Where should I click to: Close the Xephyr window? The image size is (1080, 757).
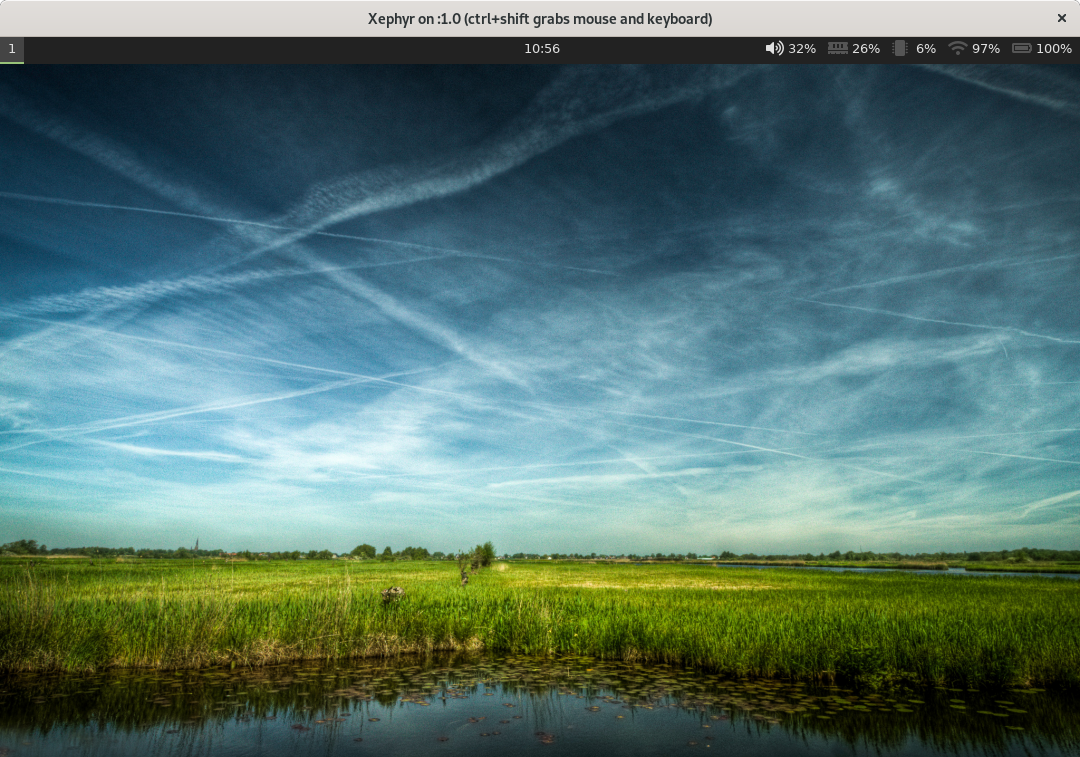[1061, 18]
